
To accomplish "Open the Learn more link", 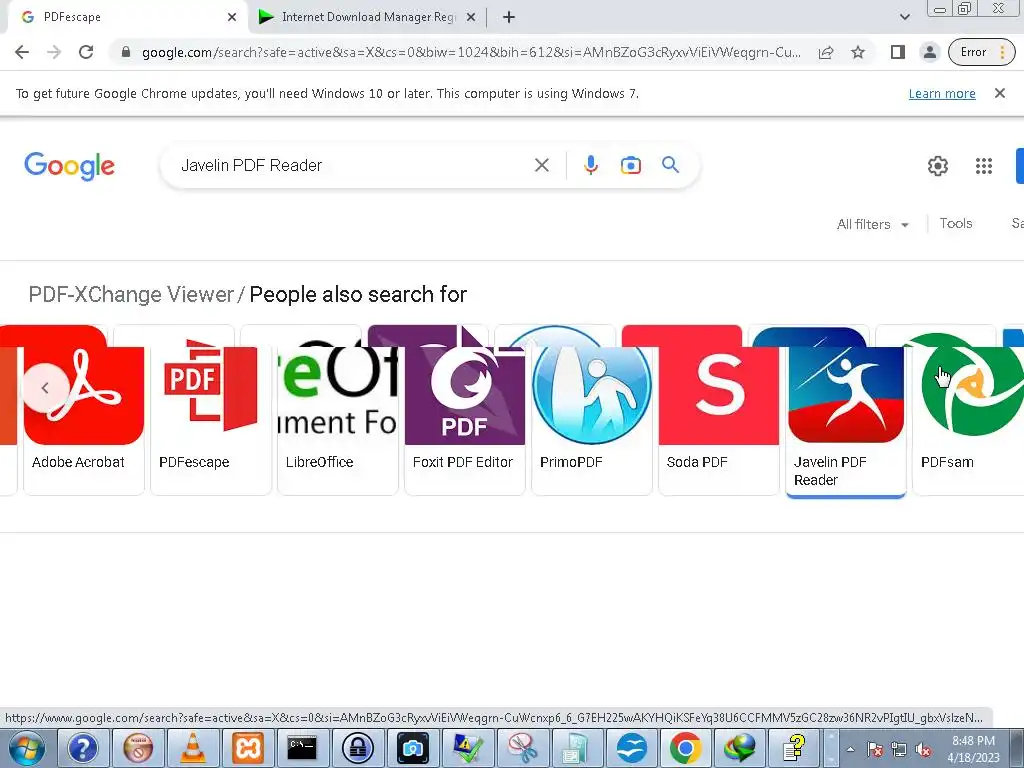I will point(942,93).
